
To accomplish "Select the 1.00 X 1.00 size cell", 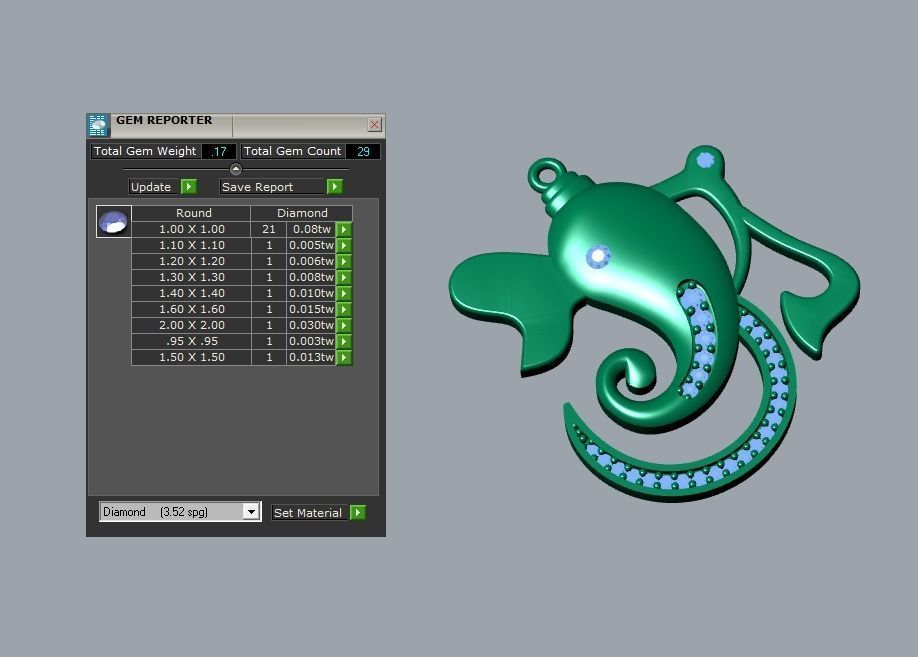I will (191, 230).
